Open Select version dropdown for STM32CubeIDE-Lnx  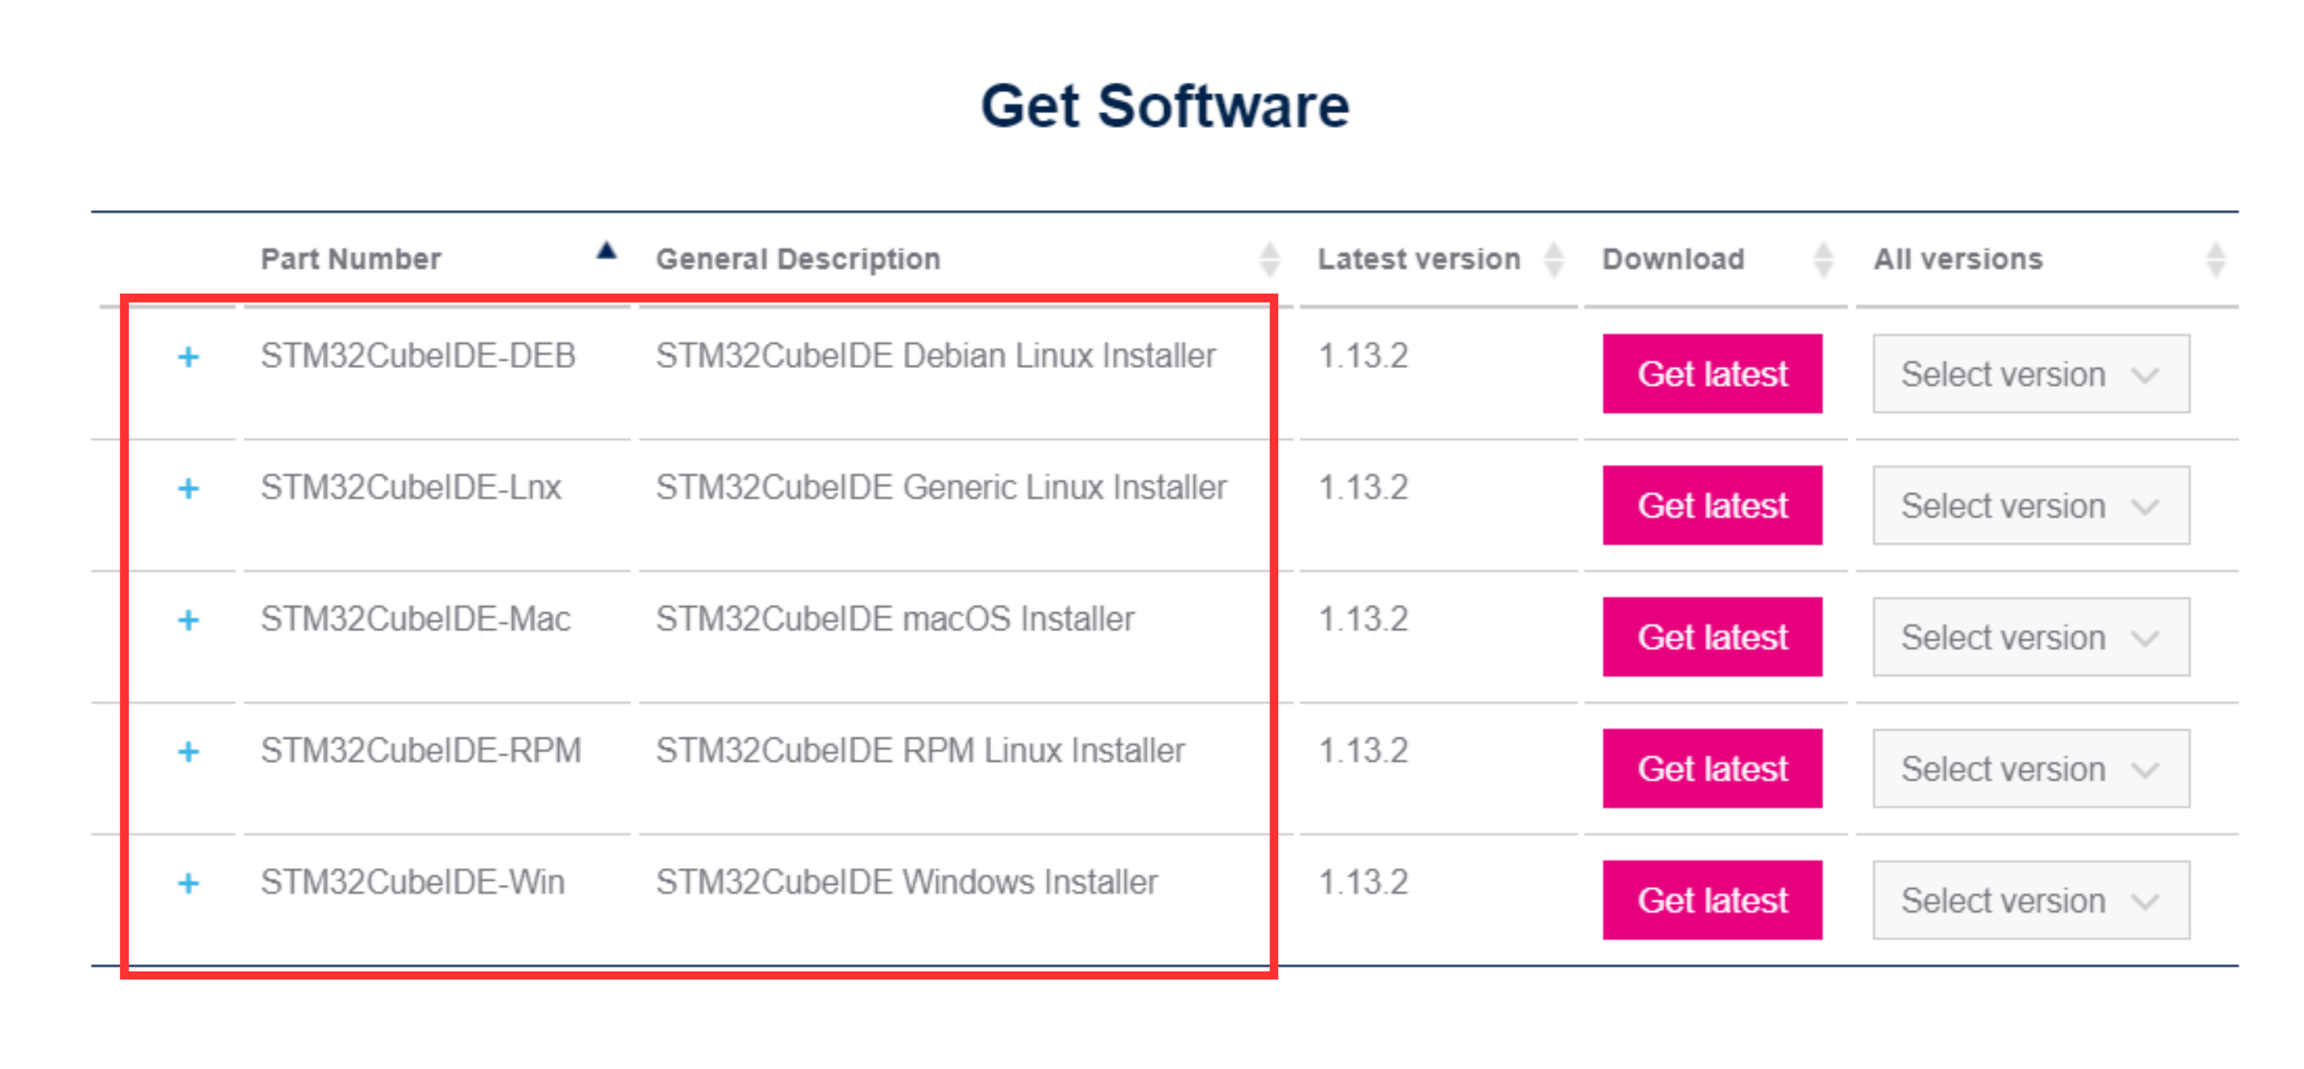tap(2030, 506)
